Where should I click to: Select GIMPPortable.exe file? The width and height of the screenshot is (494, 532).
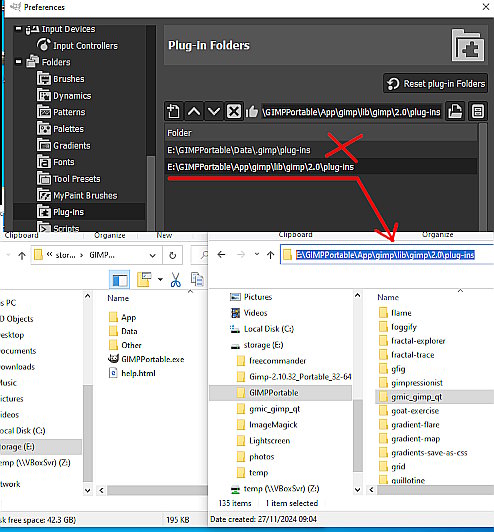(146, 359)
